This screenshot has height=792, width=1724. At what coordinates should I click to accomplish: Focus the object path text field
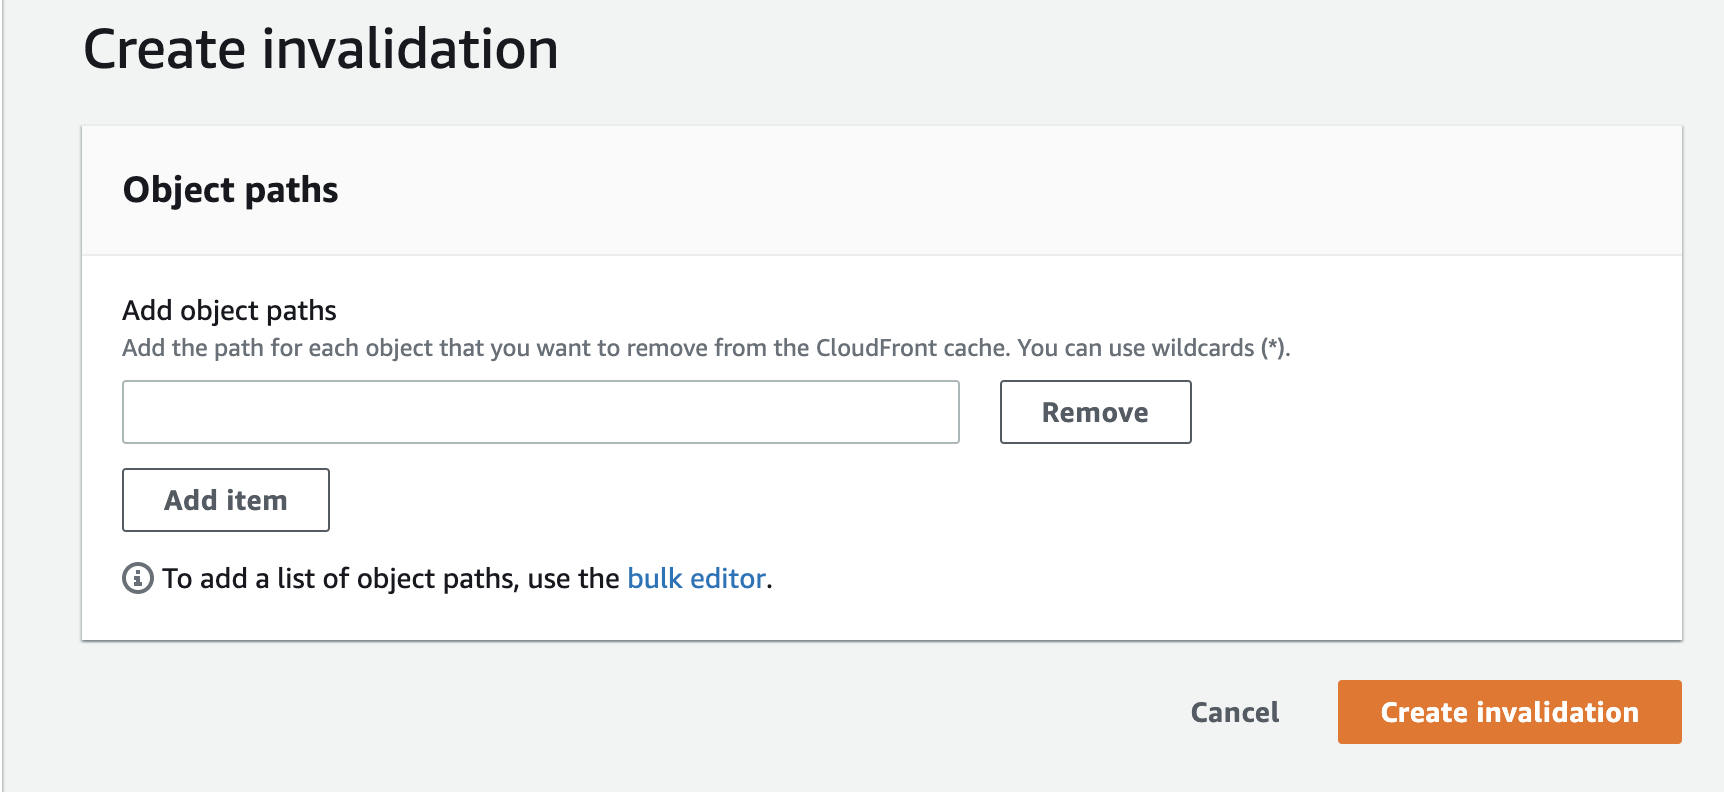[x=540, y=412]
